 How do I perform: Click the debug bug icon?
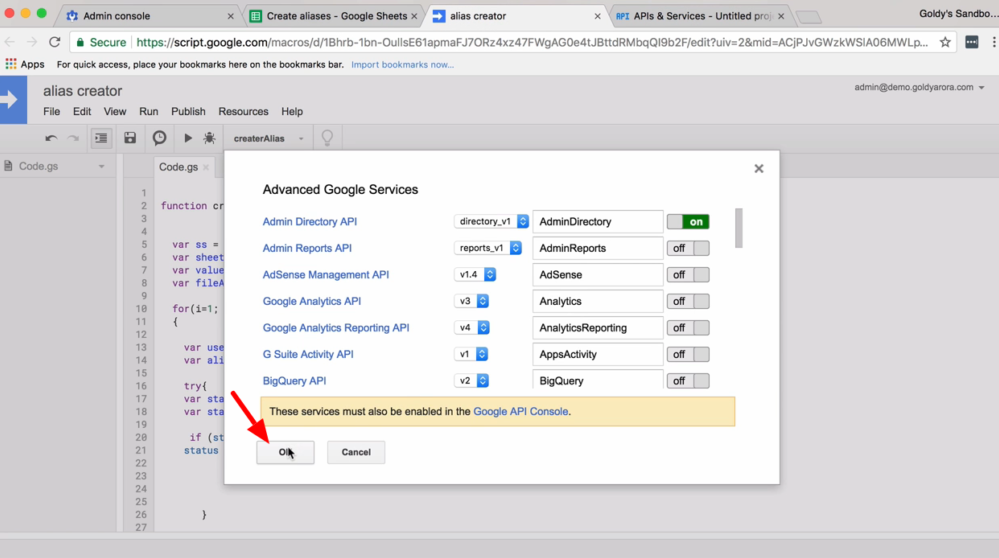tap(210, 138)
